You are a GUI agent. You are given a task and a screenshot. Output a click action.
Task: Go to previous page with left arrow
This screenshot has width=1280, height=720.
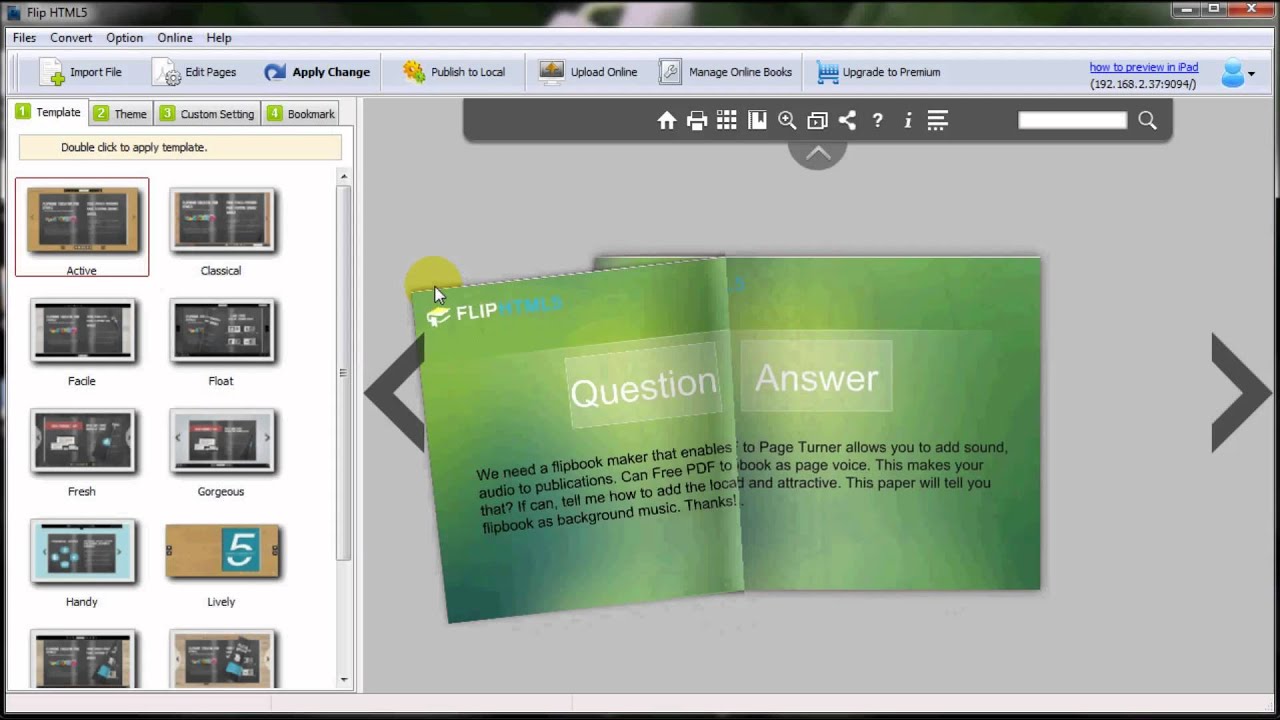click(394, 392)
